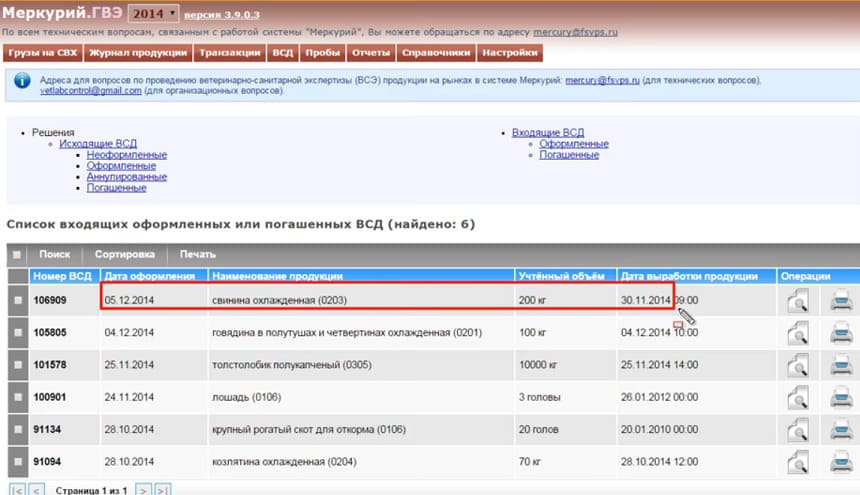Click mercury@fsvps.ru link in info banner
The height and width of the screenshot is (495, 860).
[602, 81]
